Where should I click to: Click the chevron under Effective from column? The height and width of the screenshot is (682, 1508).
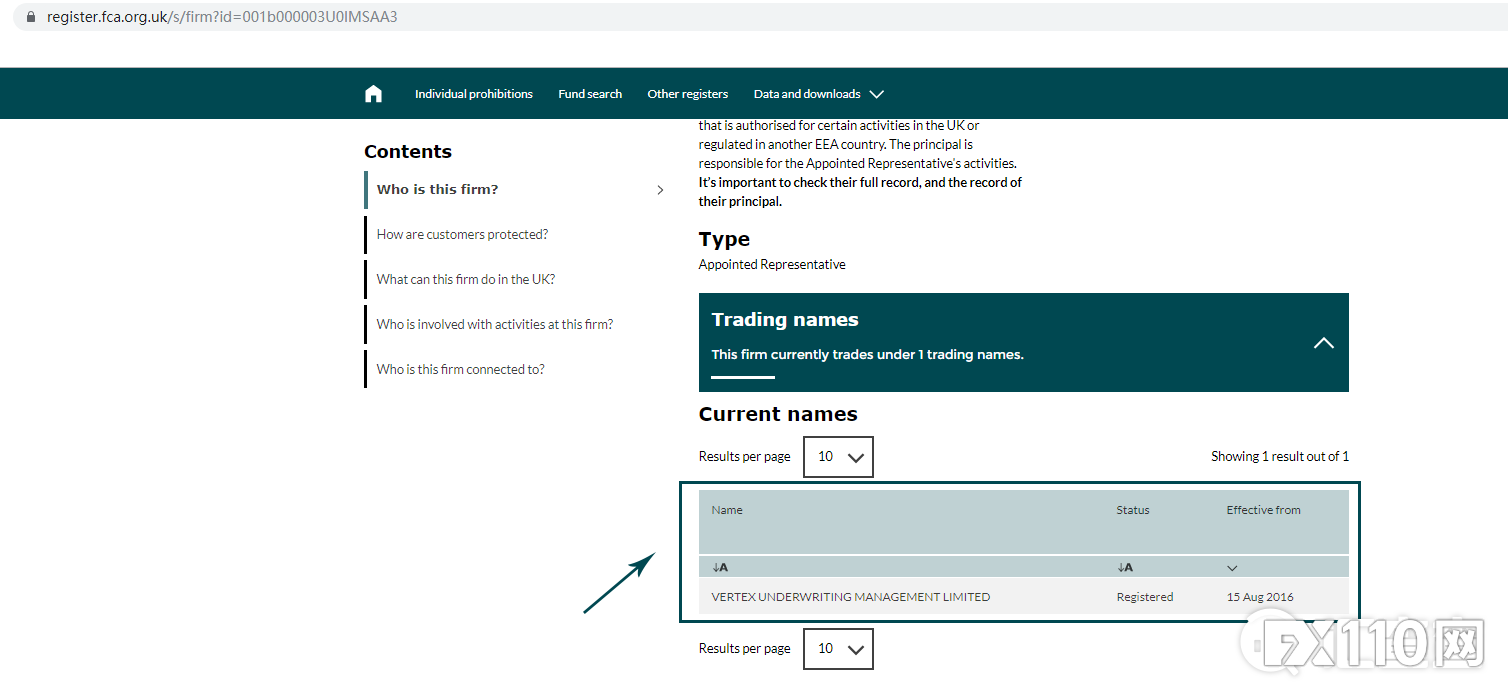pyautogui.click(x=1232, y=568)
